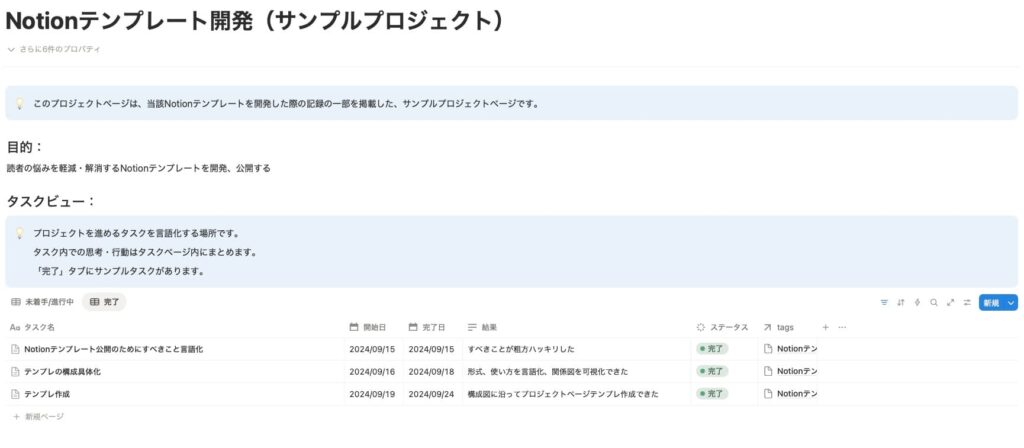Open the テンプレ作成 task page
The image size is (1024, 448).
click(47, 394)
